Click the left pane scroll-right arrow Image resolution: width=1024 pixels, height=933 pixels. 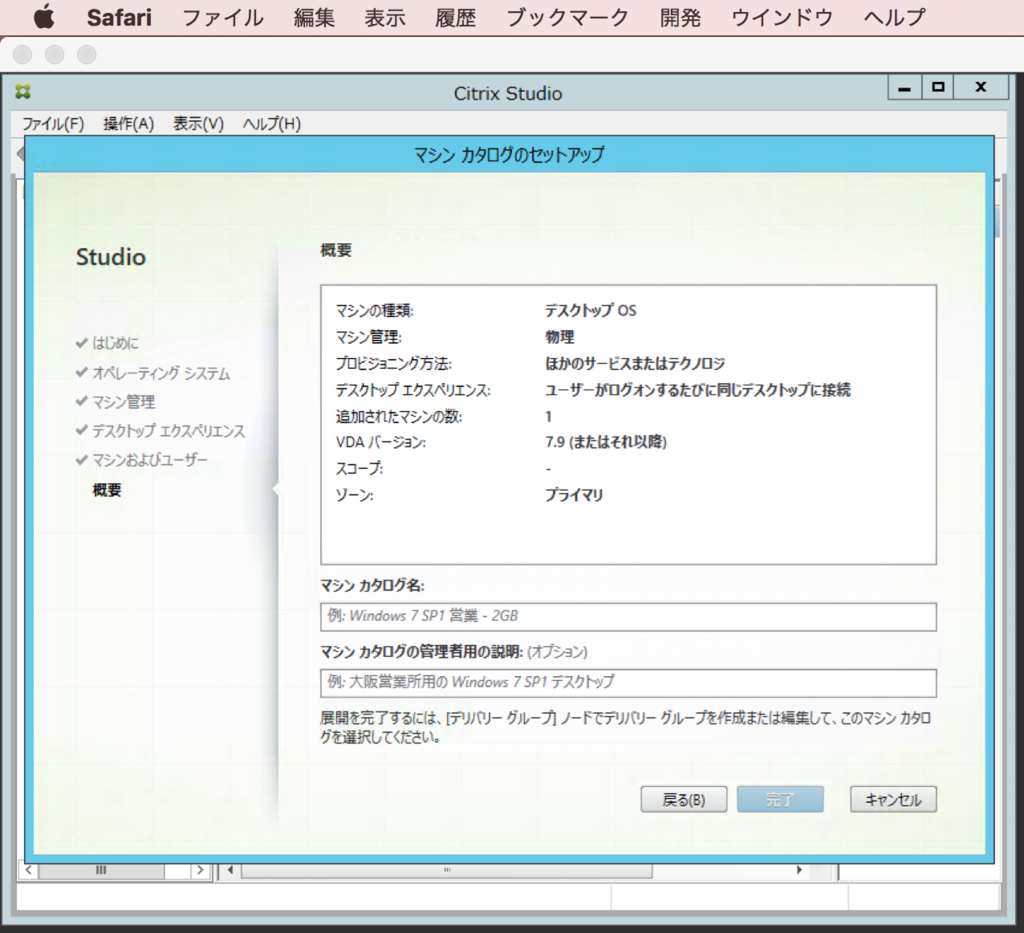click(x=200, y=870)
